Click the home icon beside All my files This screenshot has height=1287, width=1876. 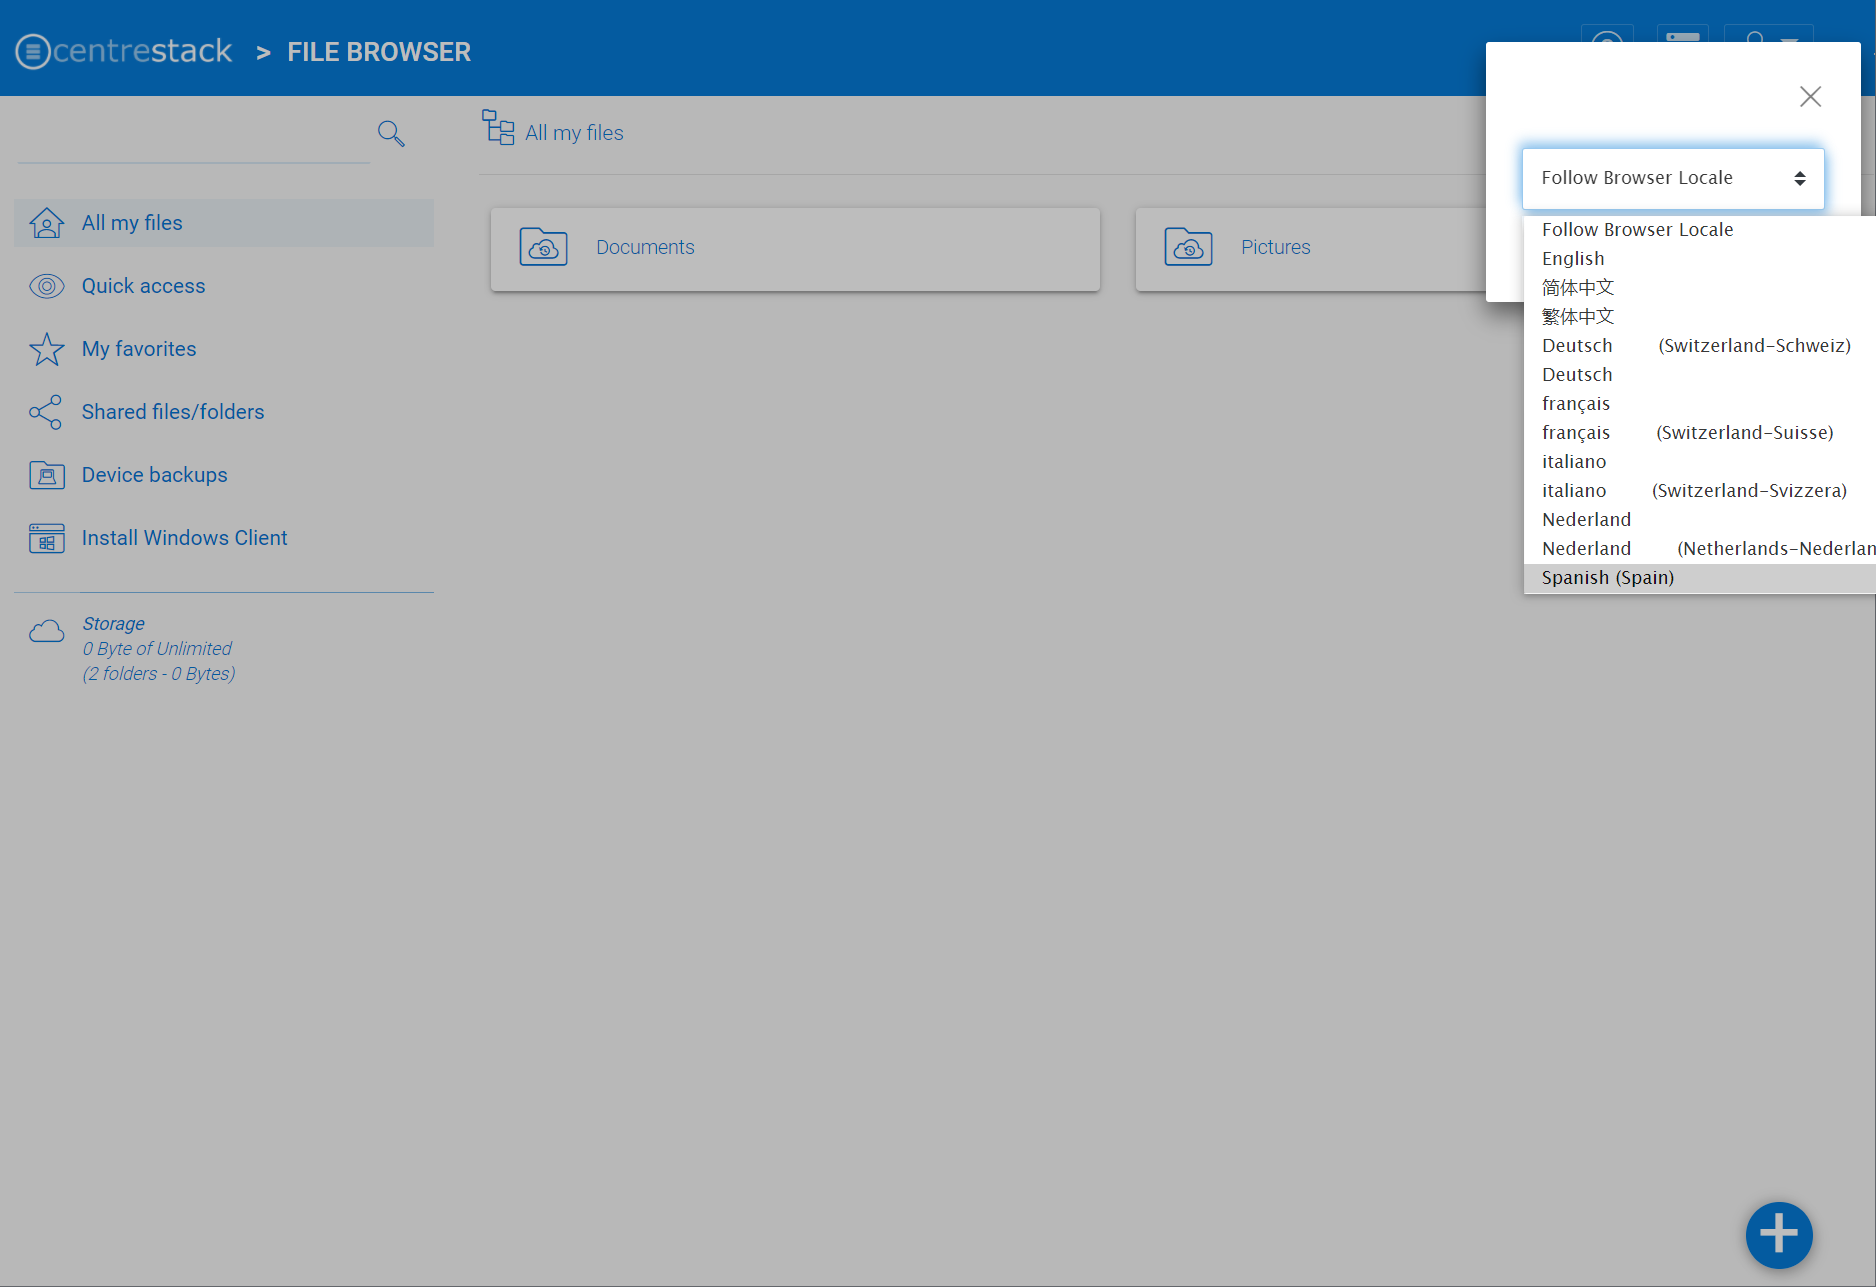(47, 223)
